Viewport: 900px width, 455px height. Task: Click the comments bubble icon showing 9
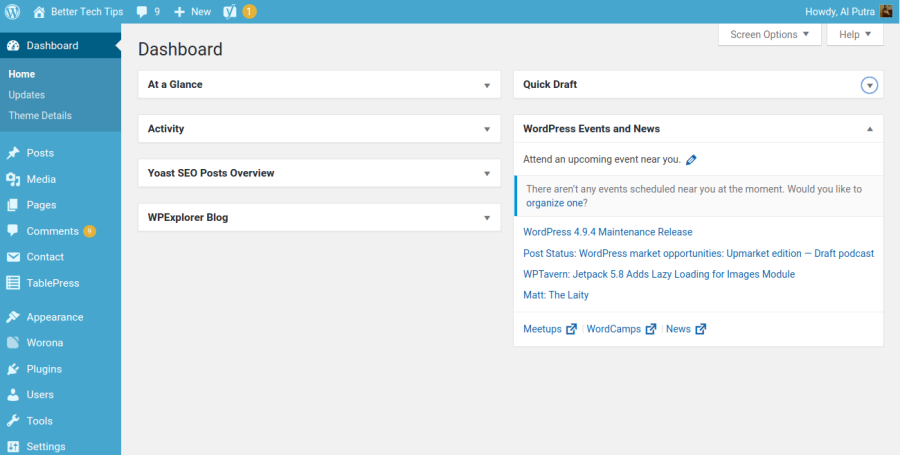[x=143, y=12]
